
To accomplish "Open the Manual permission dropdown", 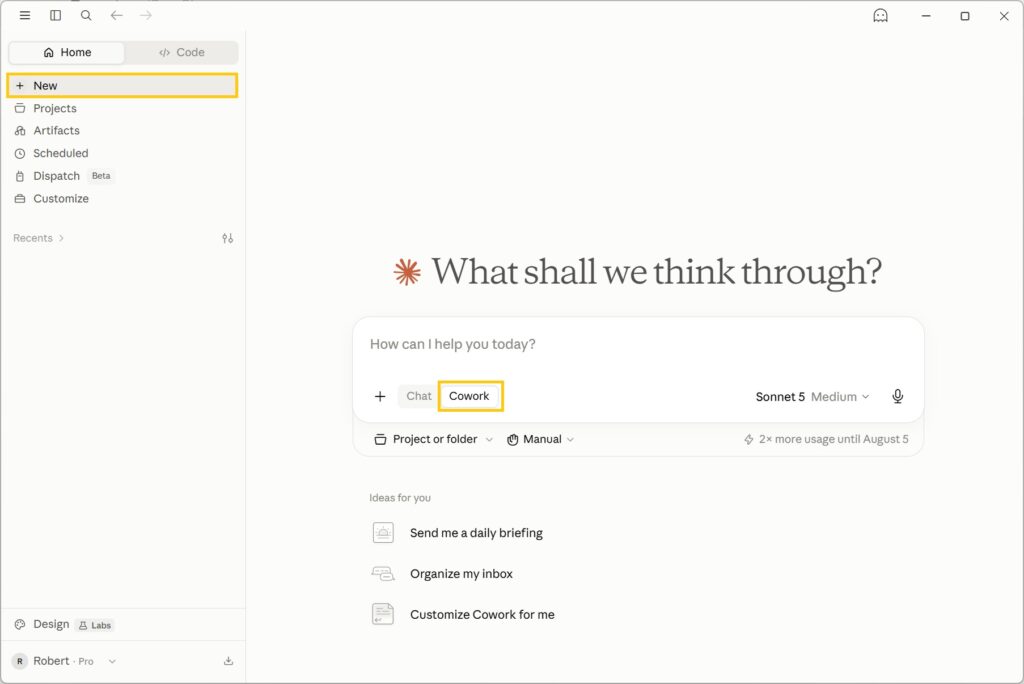I will click(541, 440).
